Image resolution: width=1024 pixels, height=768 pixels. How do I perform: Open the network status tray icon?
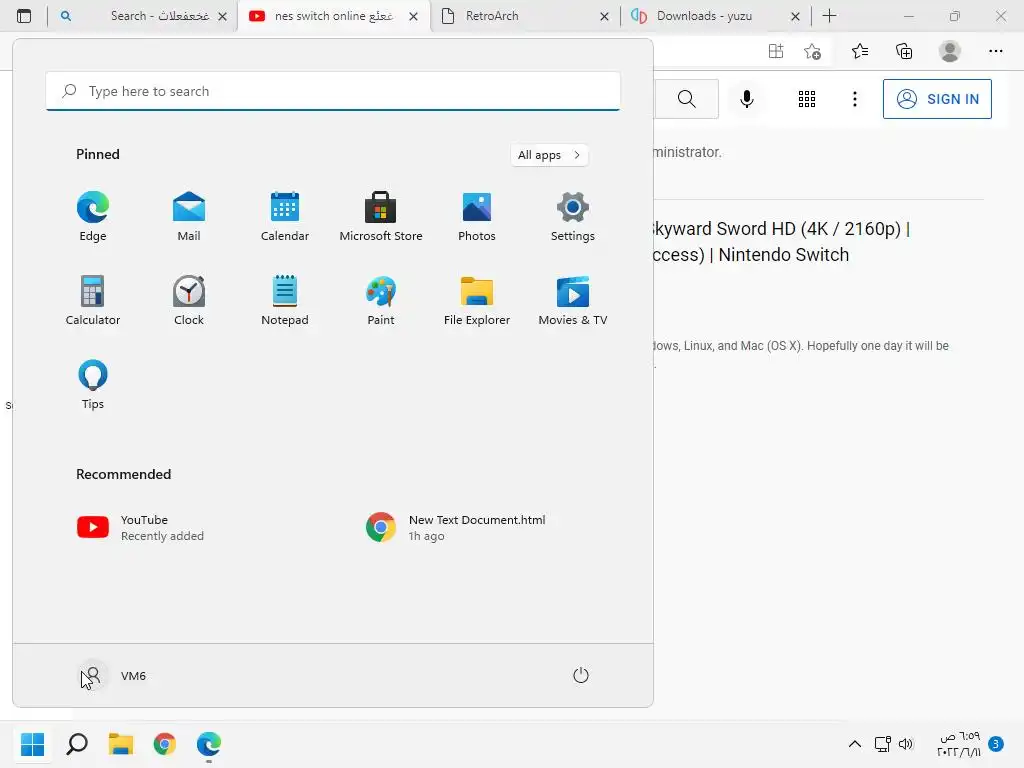(x=882, y=744)
